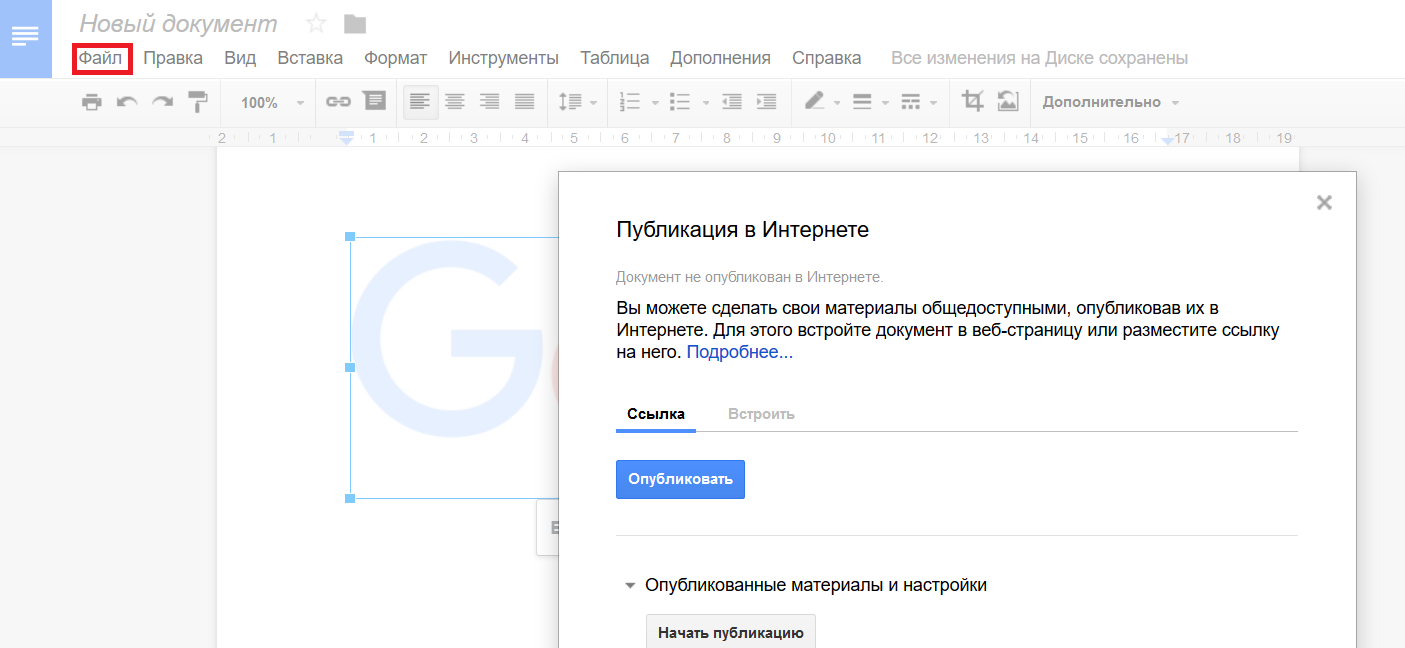Add a comment via toolbar icon
Viewport: 1405px width, 648px height.
point(374,102)
